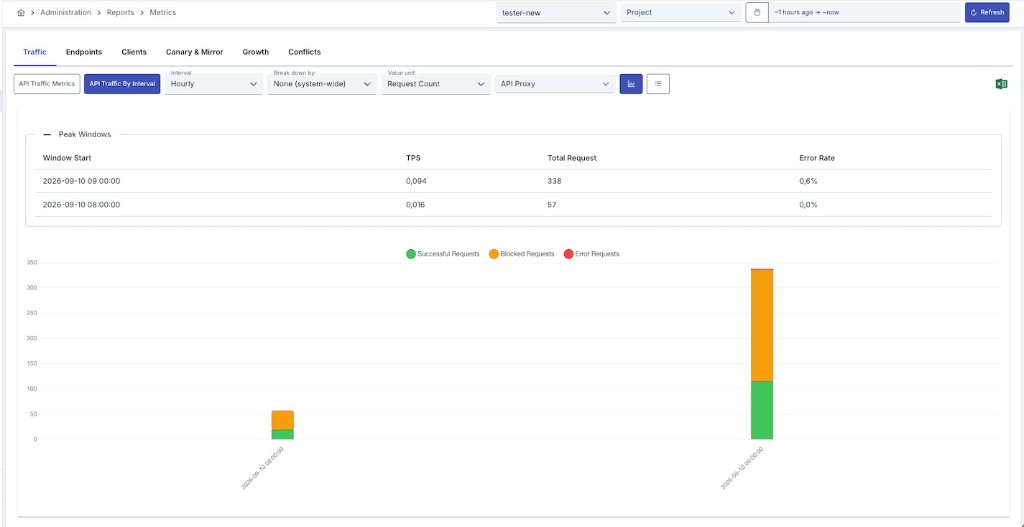The width and height of the screenshot is (1024, 527).
Task: Click the 08:00 green successful bar segment
Action: pos(283,434)
